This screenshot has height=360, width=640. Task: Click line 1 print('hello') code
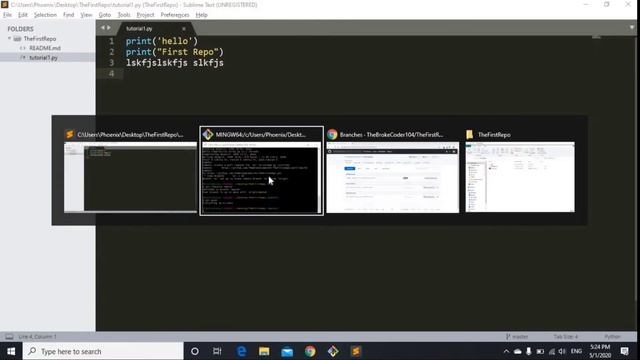click(162, 41)
